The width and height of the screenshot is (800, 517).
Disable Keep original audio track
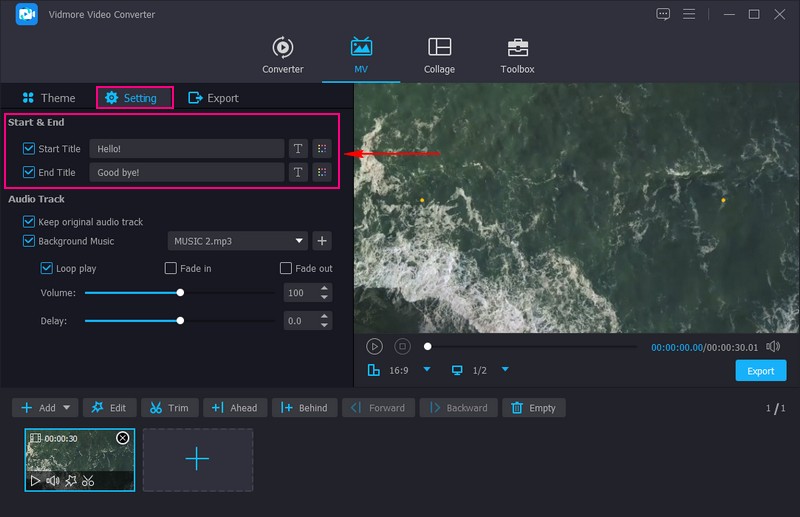[28, 222]
